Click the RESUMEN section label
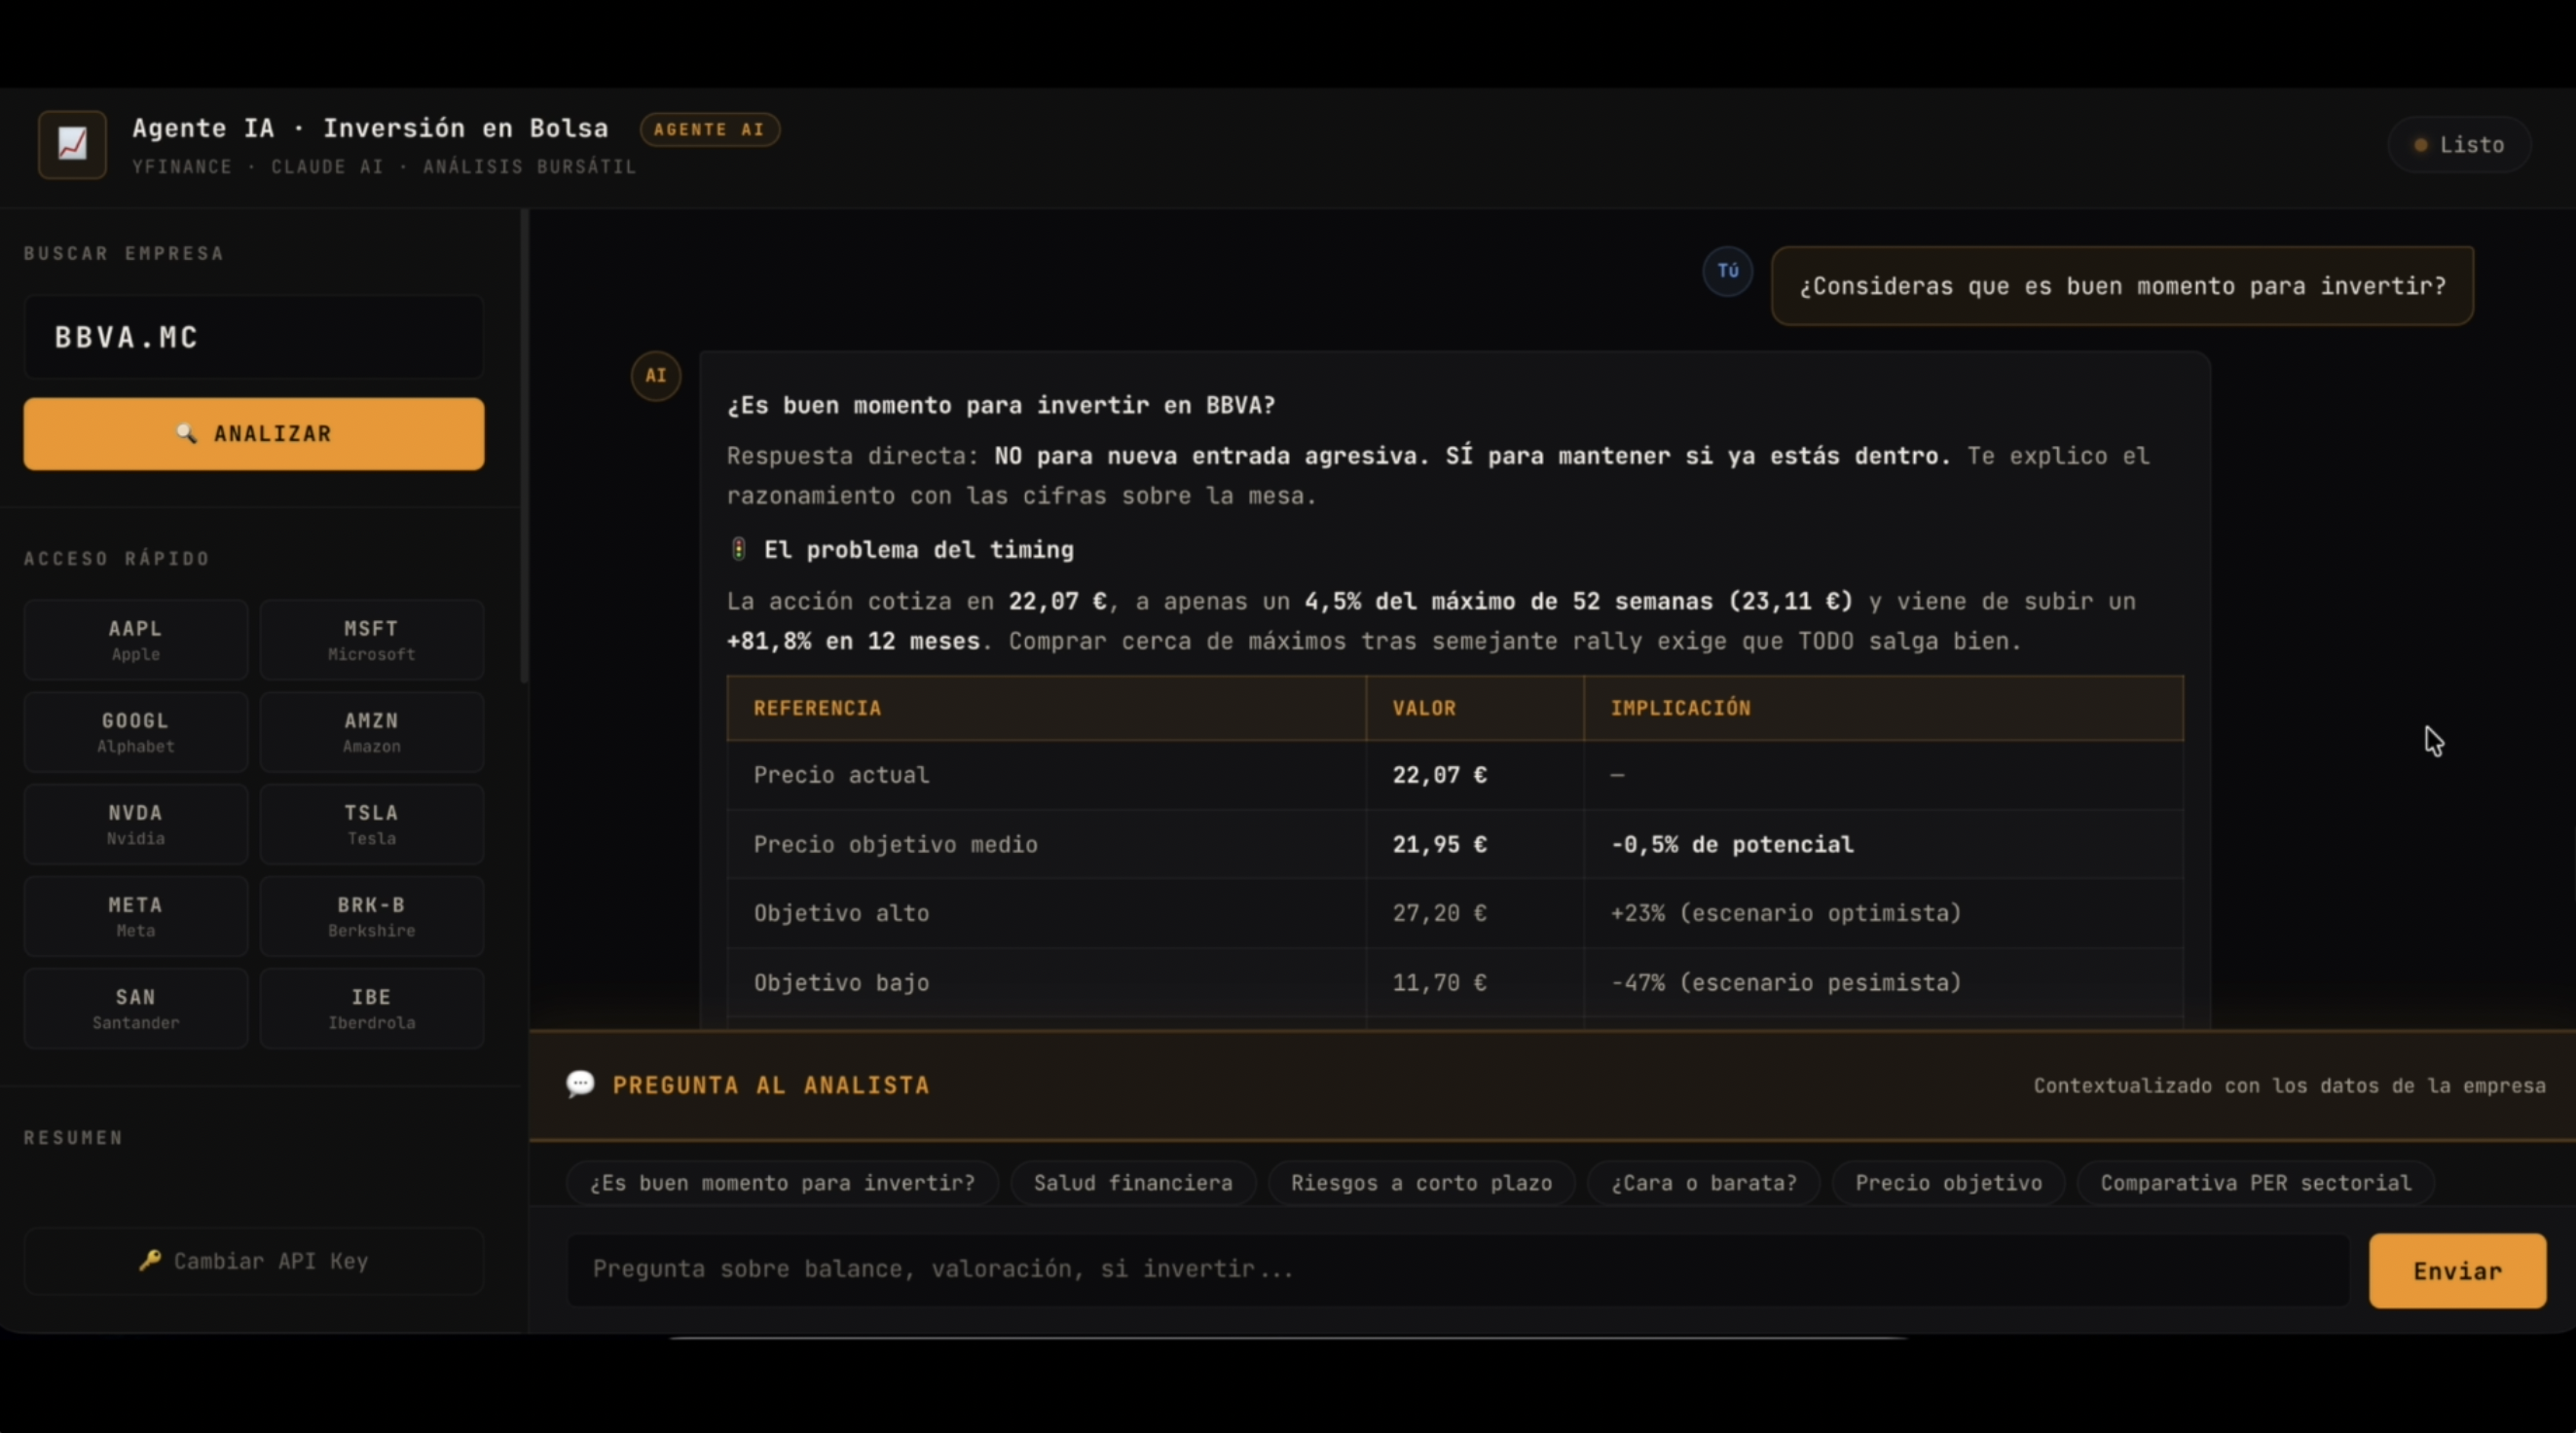This screenshot has height=1433, width=2576. [x=73, y=1138]
